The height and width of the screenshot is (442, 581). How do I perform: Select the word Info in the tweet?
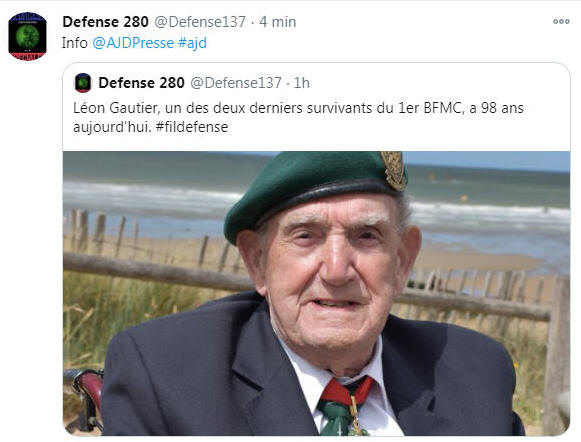(74, 43)
